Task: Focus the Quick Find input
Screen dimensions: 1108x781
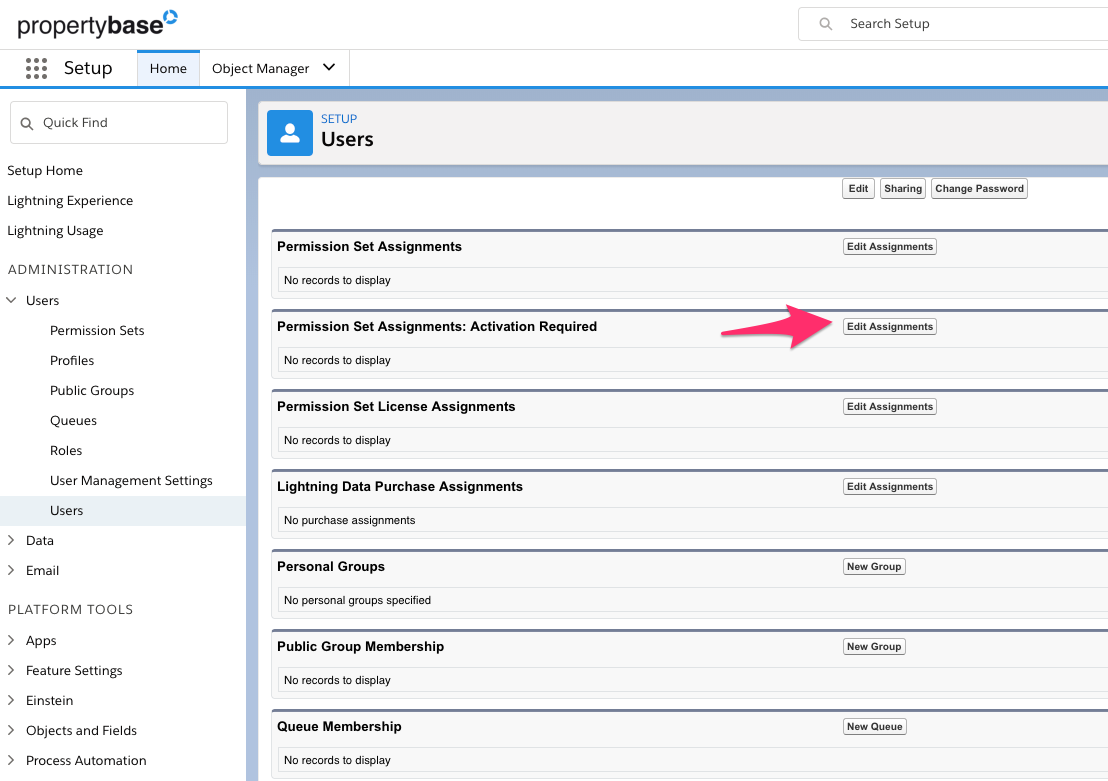Action: [119, 123]
